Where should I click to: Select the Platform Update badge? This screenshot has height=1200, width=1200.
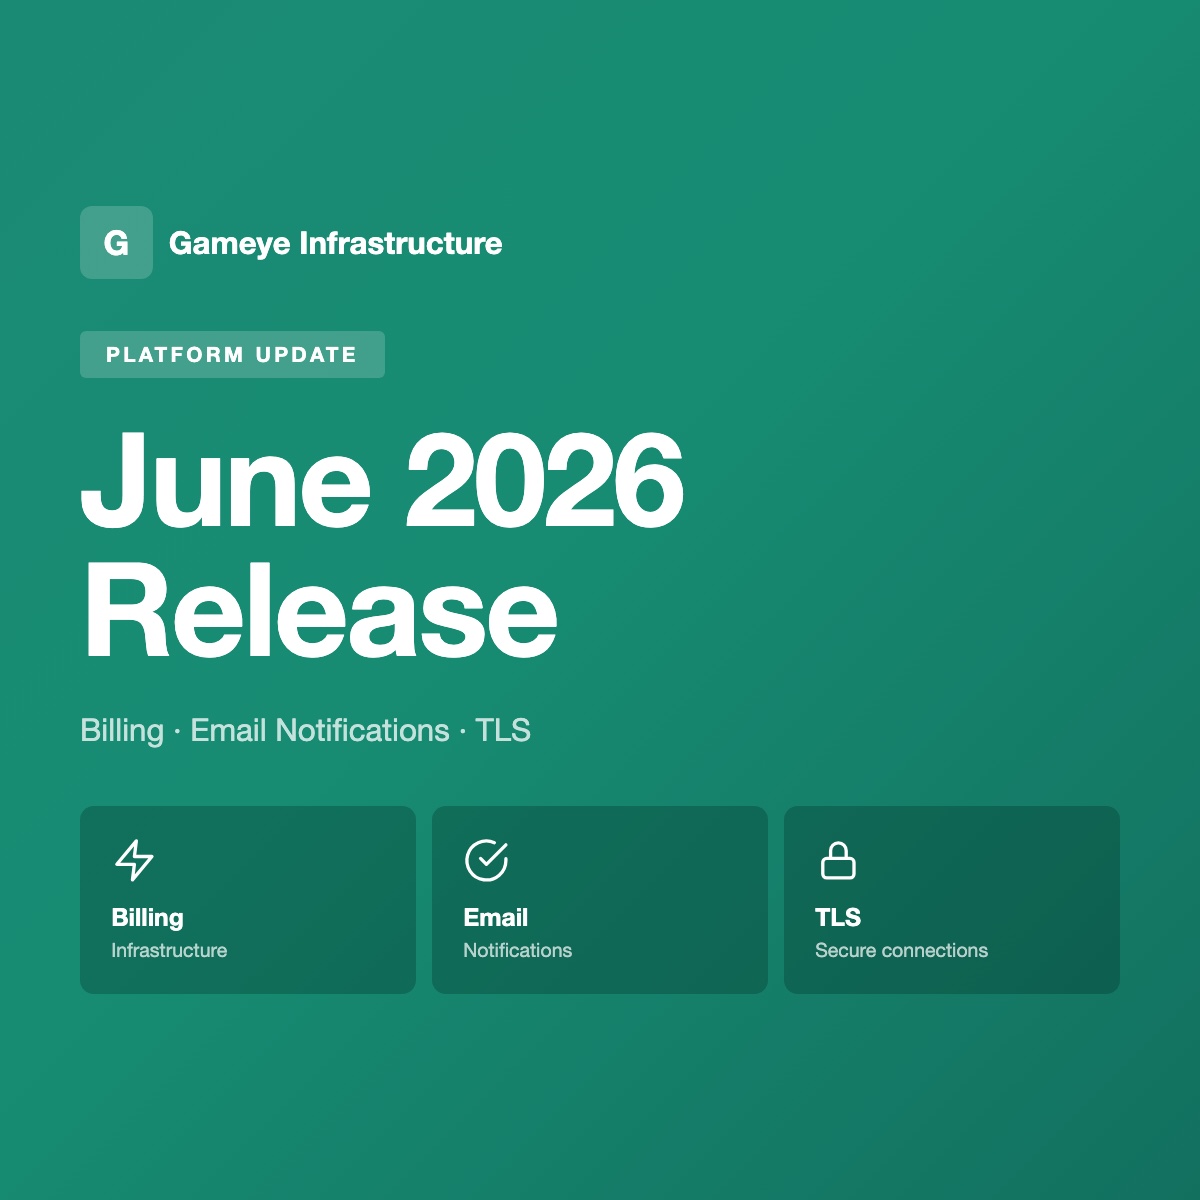click(232, 355)
